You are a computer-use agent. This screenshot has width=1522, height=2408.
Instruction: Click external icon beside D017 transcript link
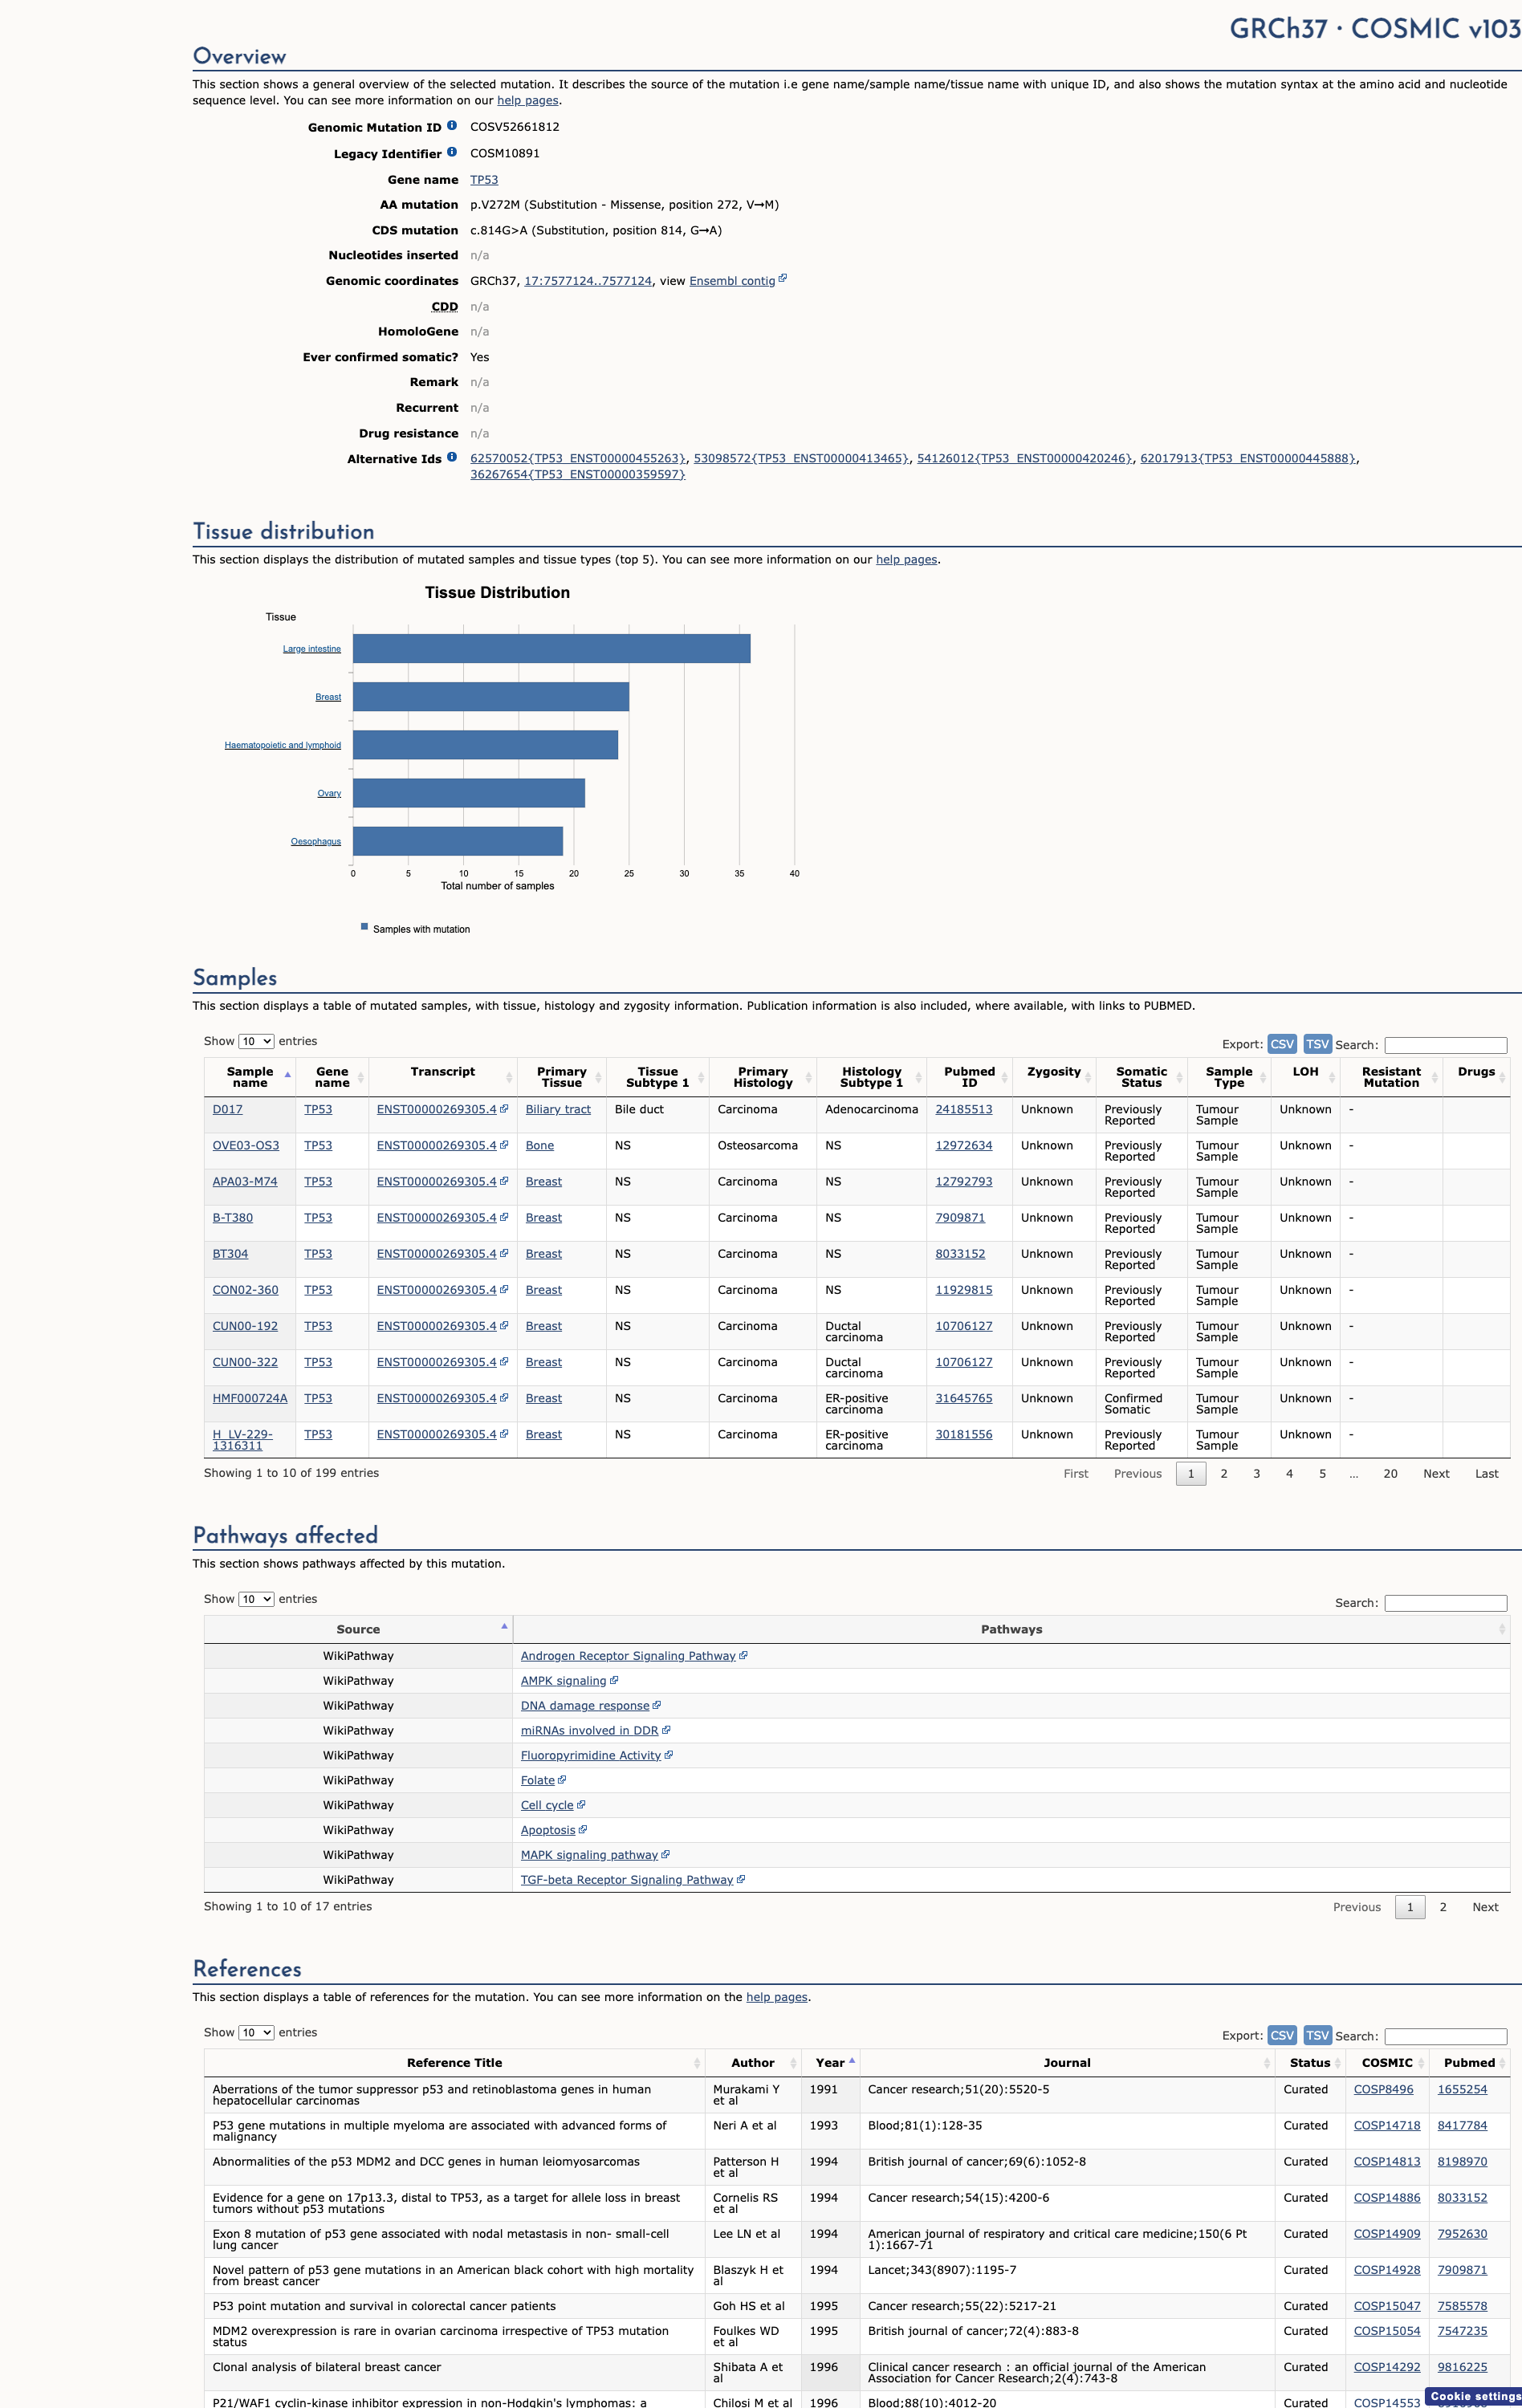click(x=504, y=1109)
